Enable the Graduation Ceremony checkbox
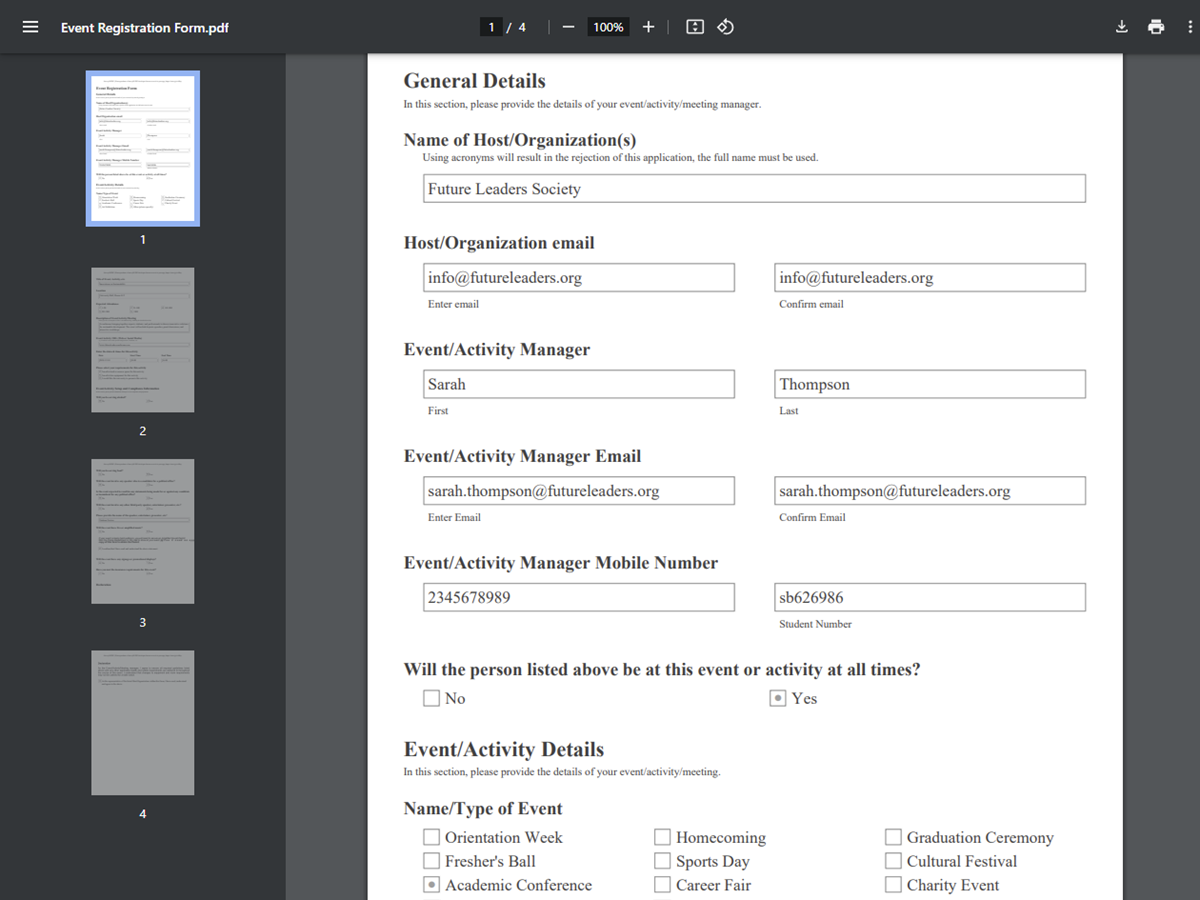Image resolution: width=1200 pixels, height=900 pixels. (893, 837)
